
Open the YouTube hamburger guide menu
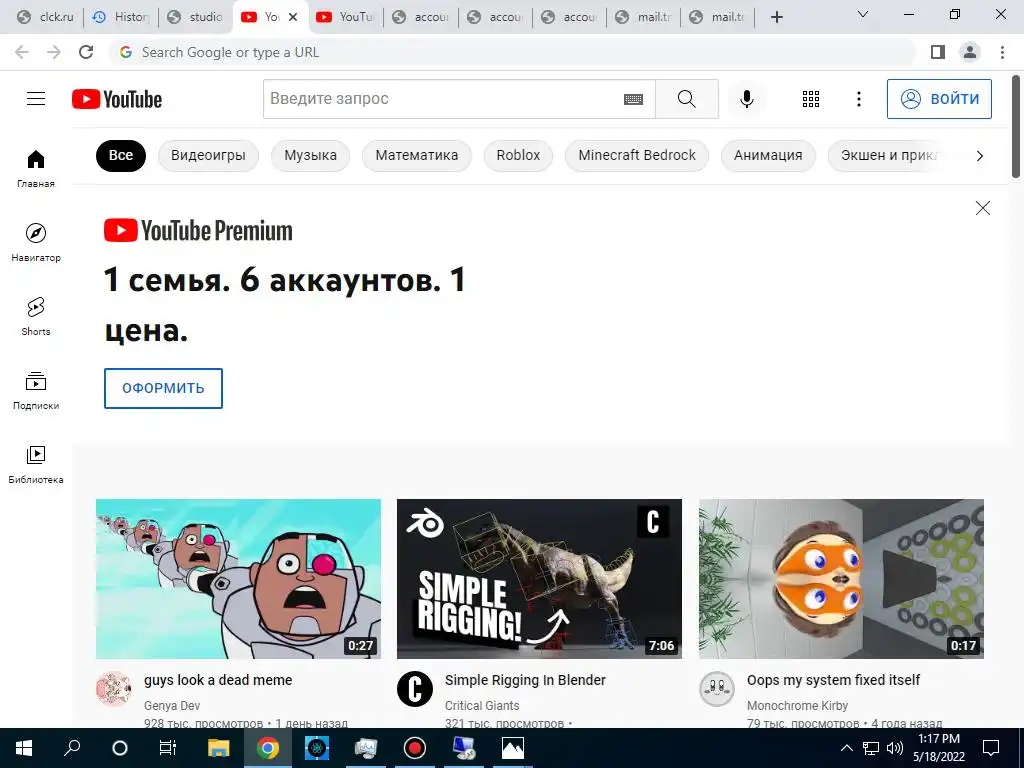(x=36, y=99)
